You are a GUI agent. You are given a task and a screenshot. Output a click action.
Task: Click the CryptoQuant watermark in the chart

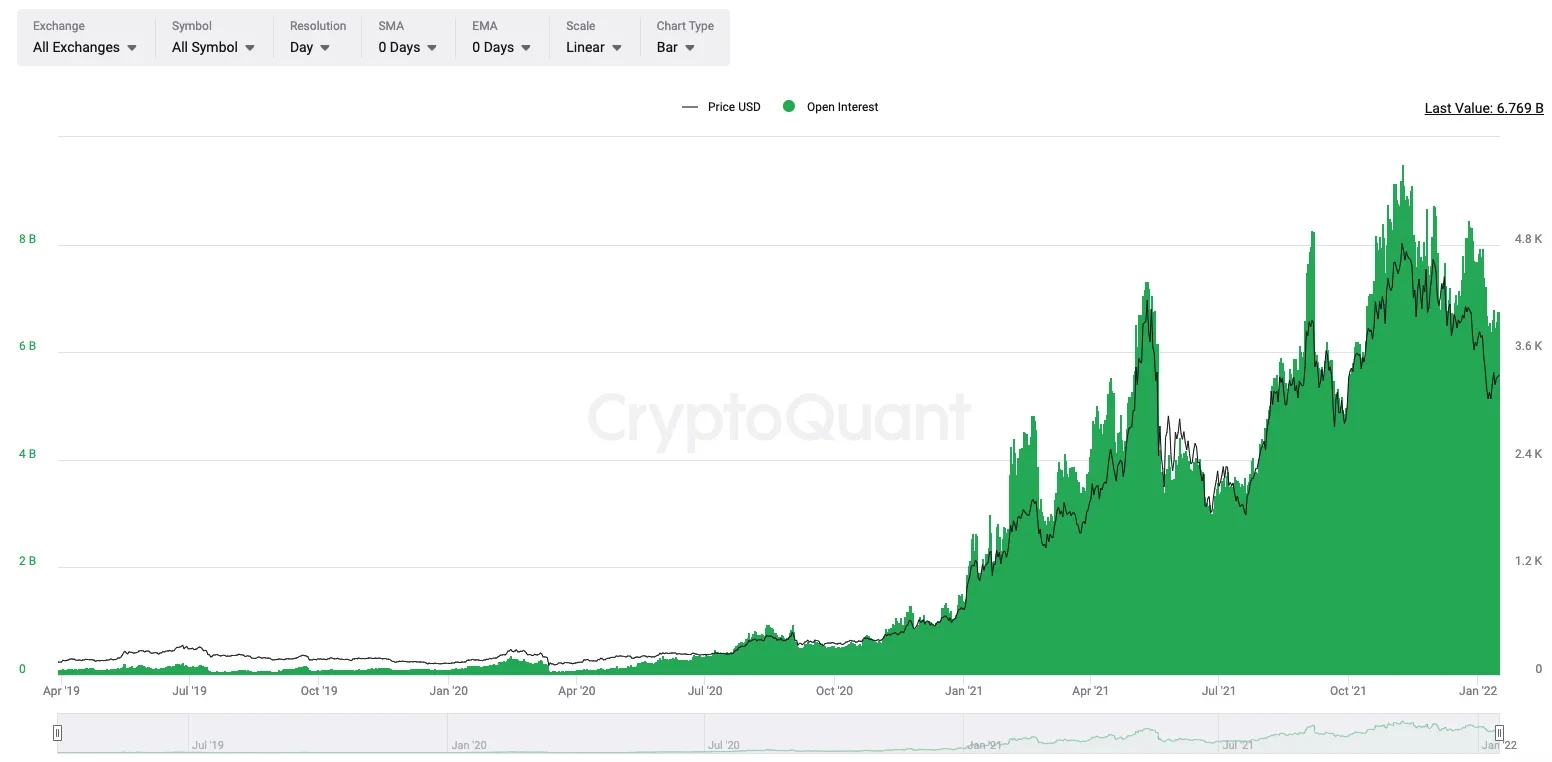778,417
